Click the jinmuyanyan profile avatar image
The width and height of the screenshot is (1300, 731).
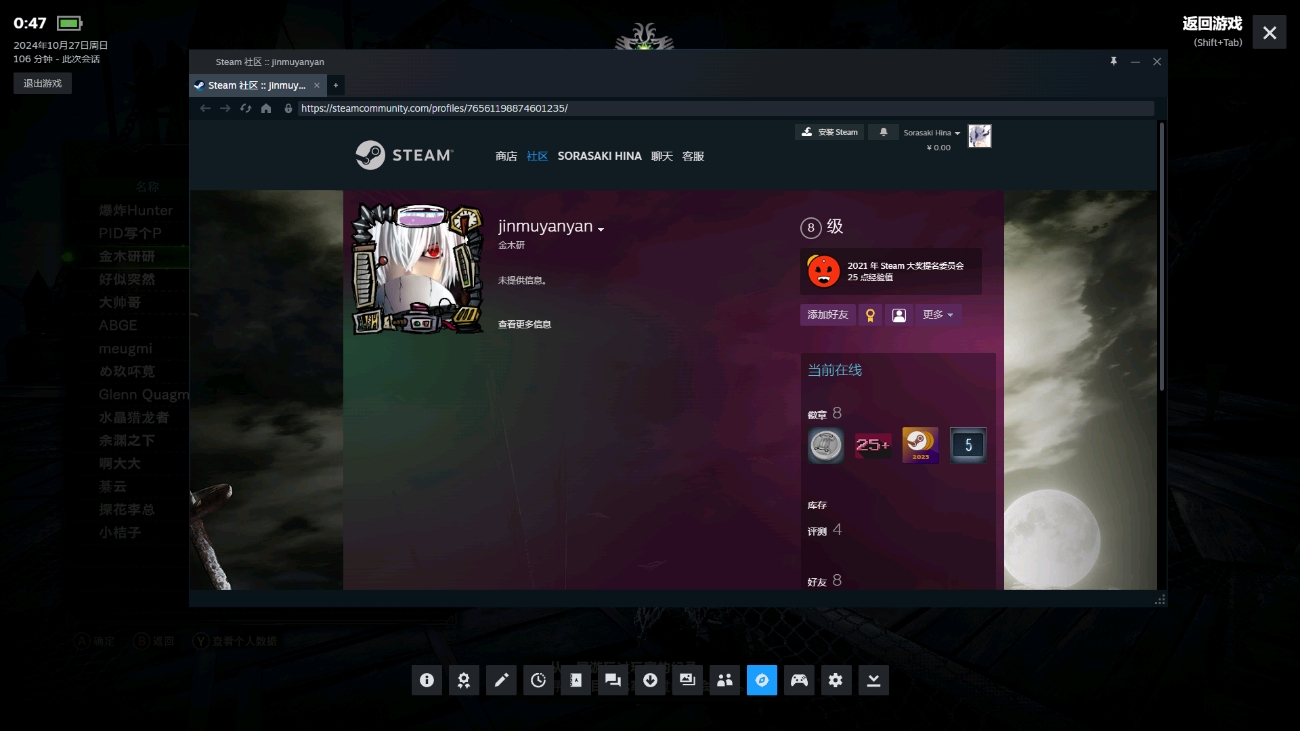pyautogui.click(x=417, y=269)
